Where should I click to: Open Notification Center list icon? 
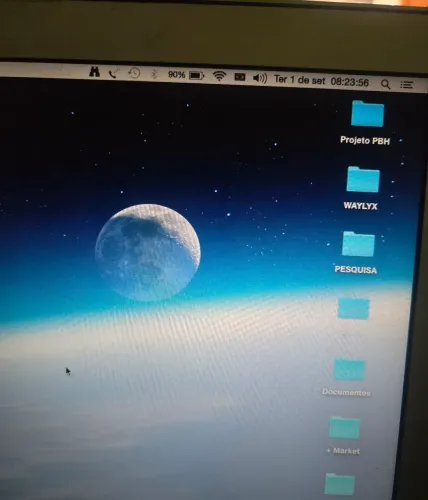click(x=407, y=85)
